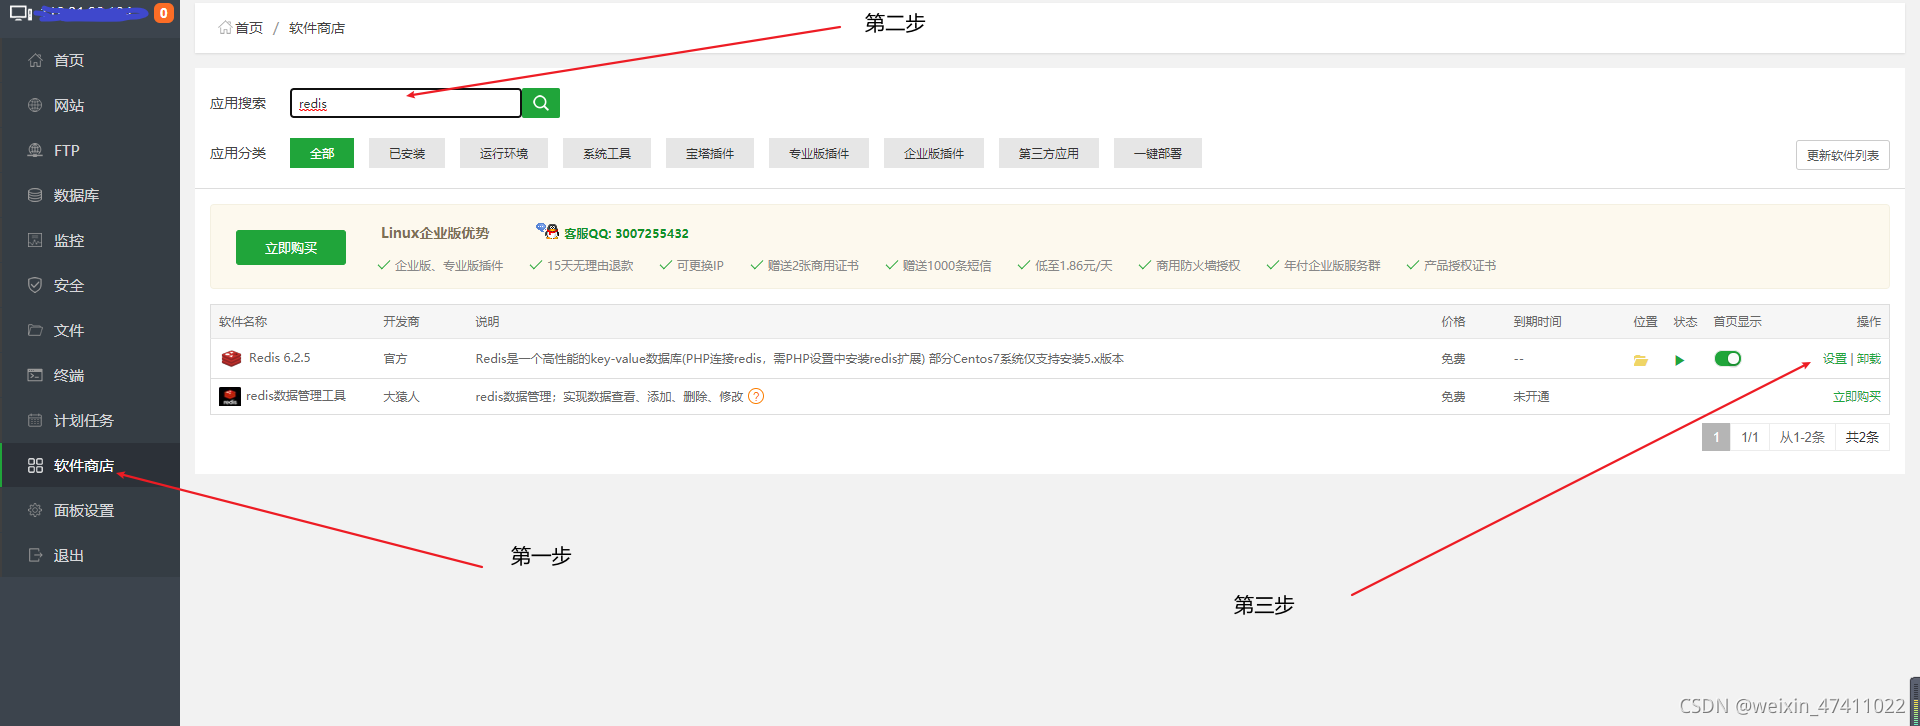Select the 企业版插件 category tab
The width and height of the screenshot is (1920, 726).
coord(934,153)
